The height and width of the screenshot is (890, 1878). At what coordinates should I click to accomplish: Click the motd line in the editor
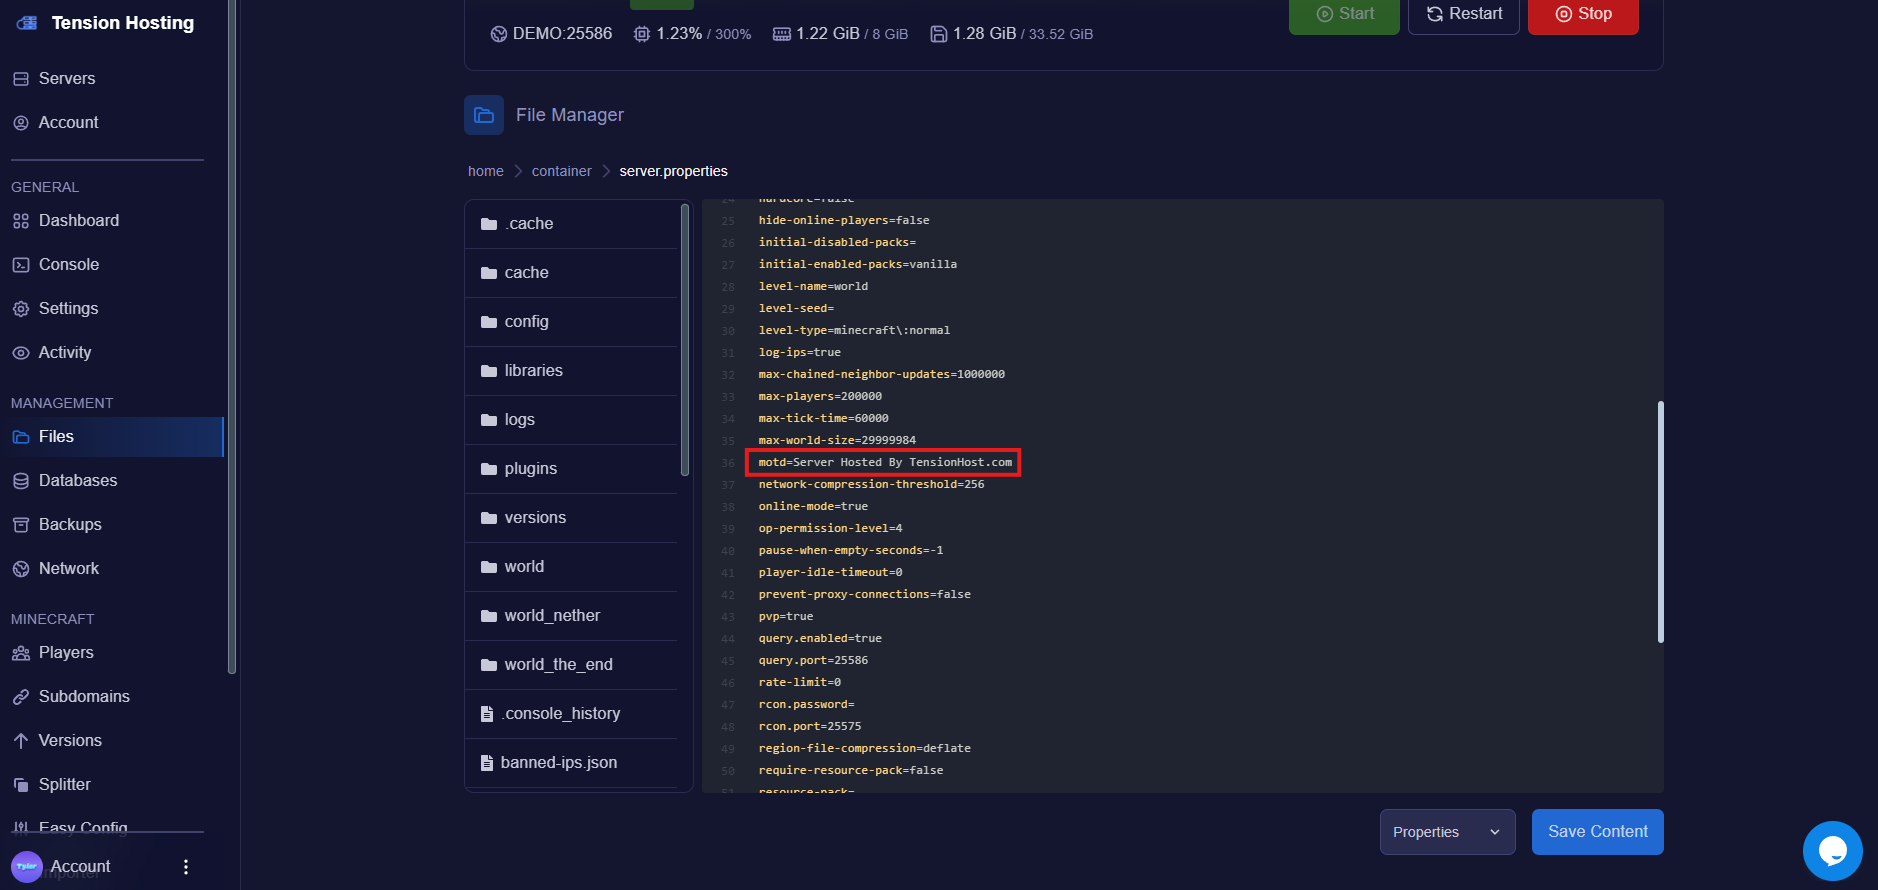click(x=884, y=462)
